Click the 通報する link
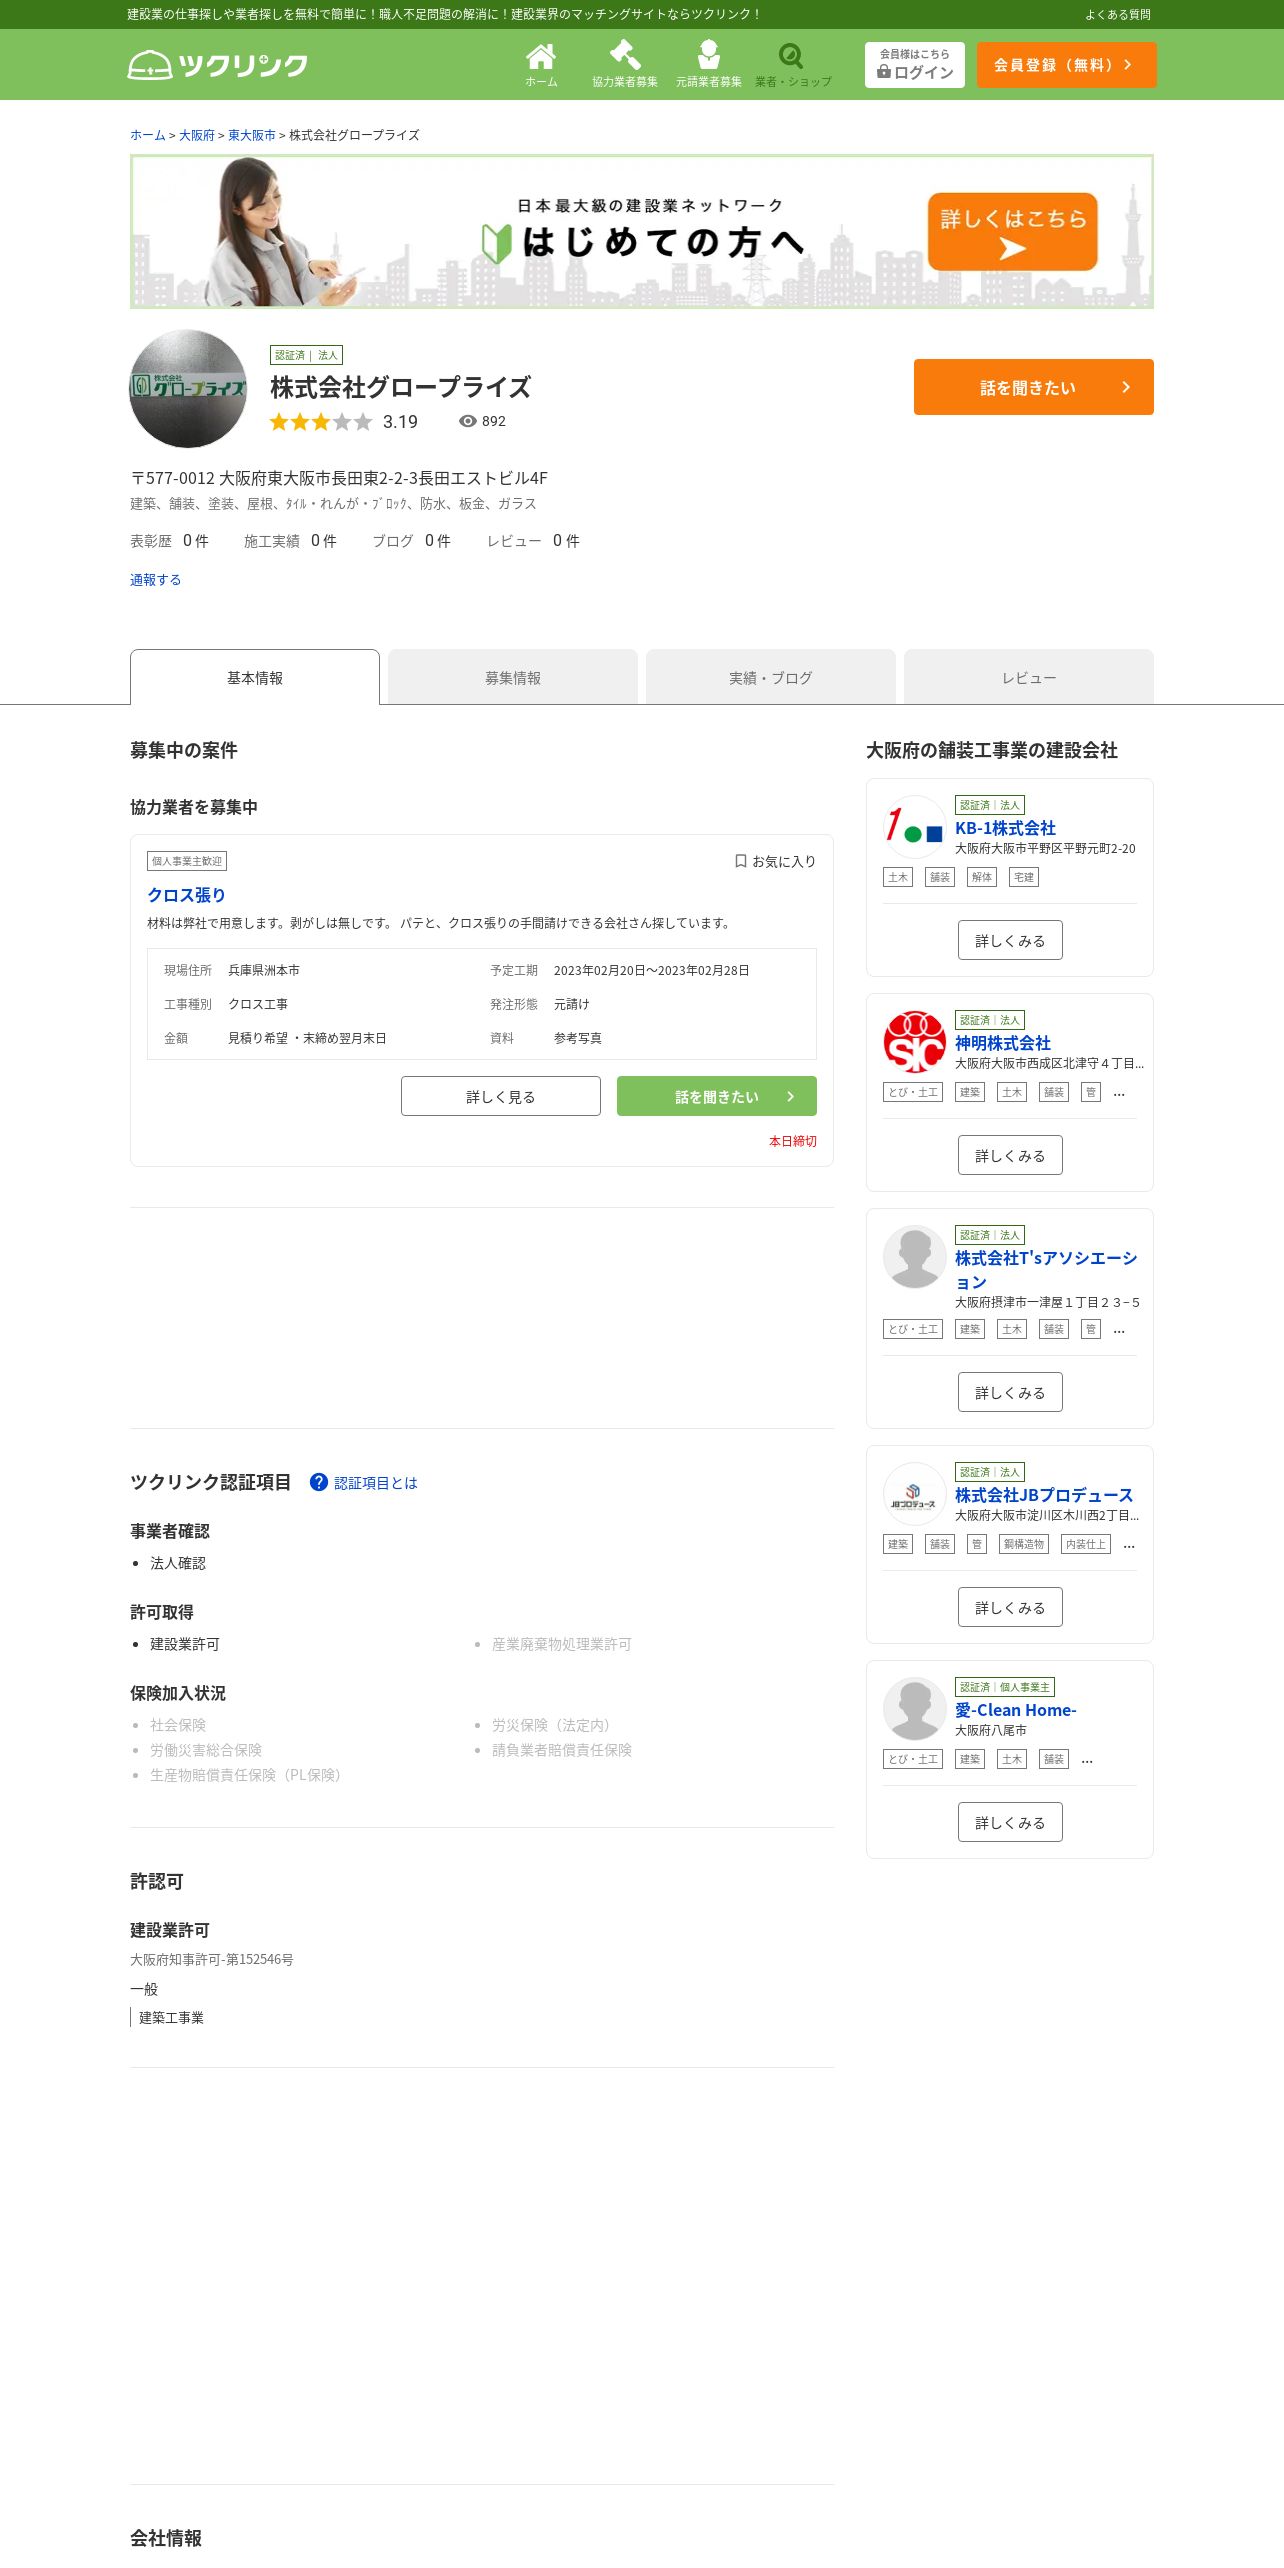The height and width of the screenshot is (2568, 1284). point(155,580)
